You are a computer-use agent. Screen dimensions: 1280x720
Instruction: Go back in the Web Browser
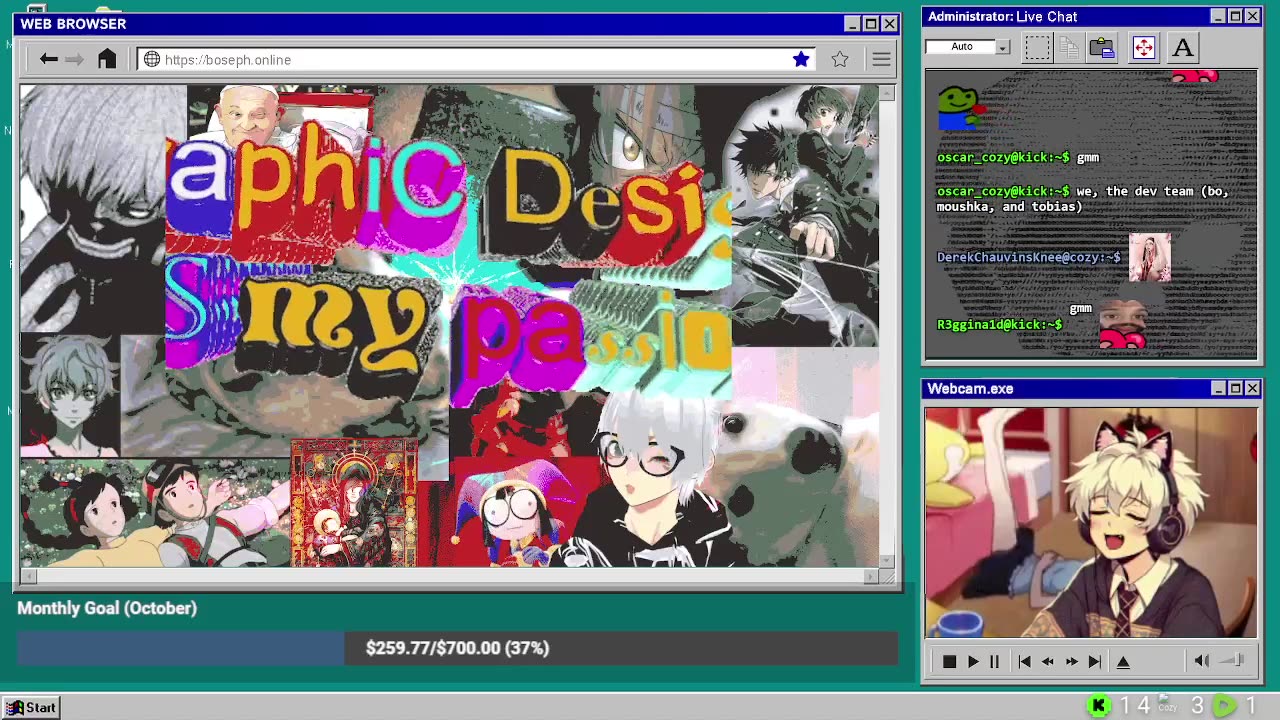click(x=48, y=60)
